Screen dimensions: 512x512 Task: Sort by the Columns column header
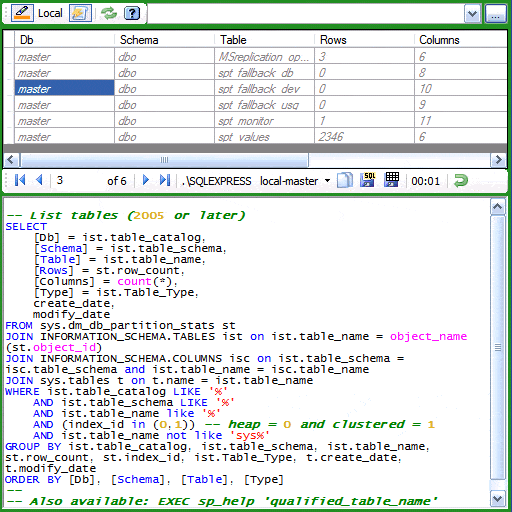tap(461, 40)
